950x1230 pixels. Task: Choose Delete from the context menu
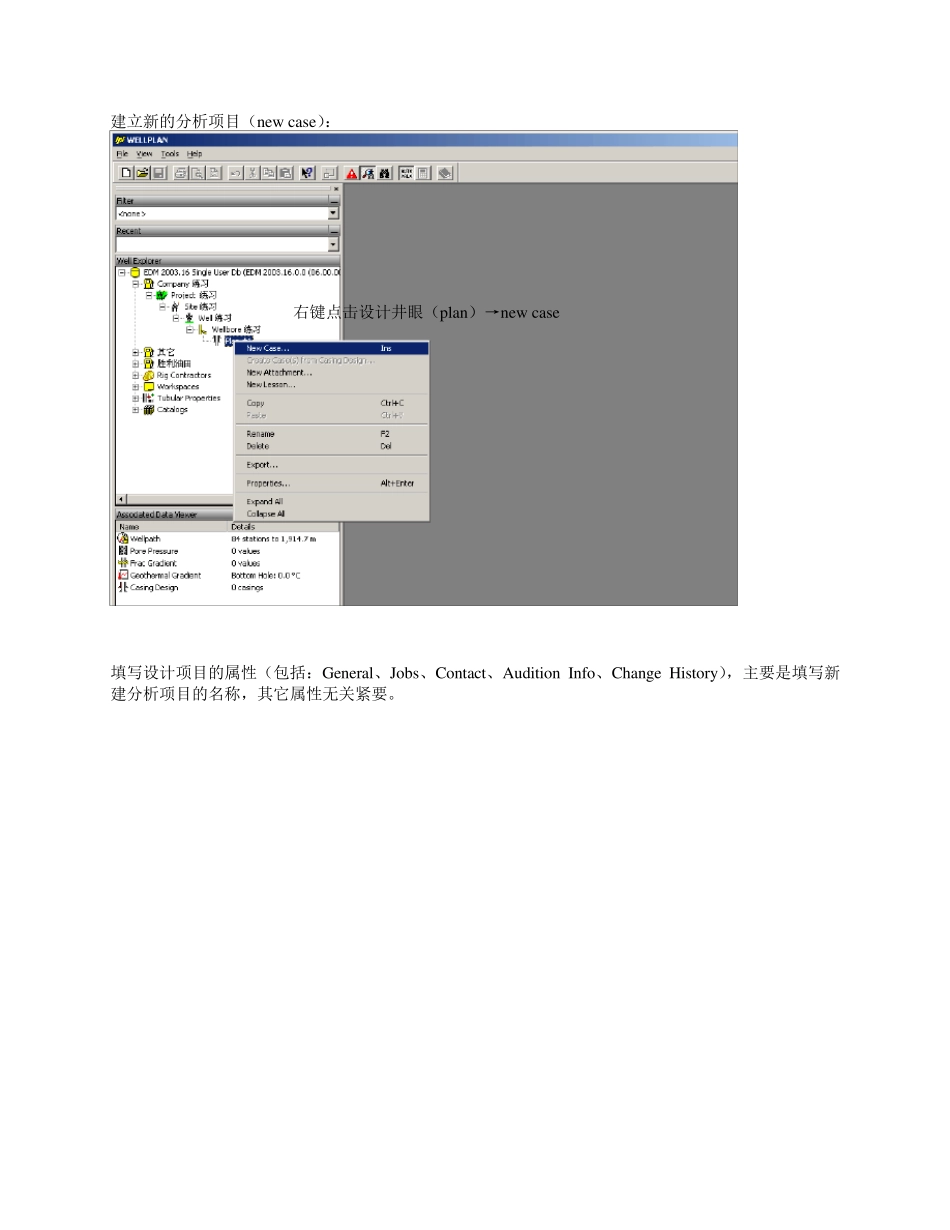tap(331, 446)
